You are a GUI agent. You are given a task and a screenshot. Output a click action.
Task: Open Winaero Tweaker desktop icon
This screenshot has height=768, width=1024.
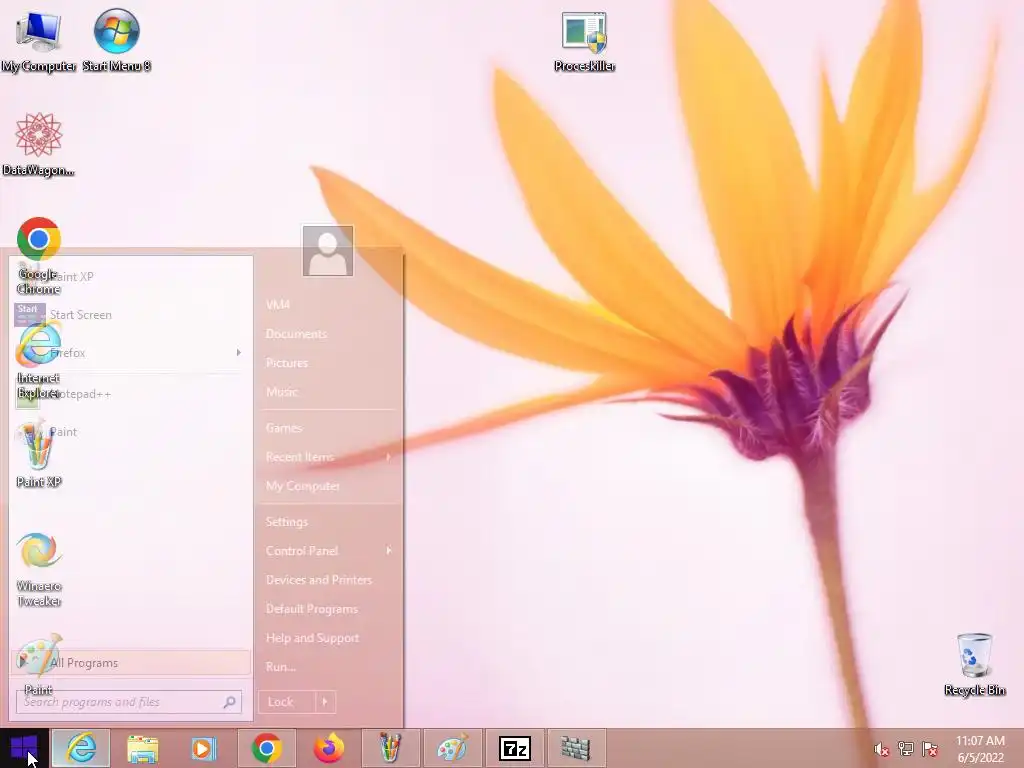39,569
